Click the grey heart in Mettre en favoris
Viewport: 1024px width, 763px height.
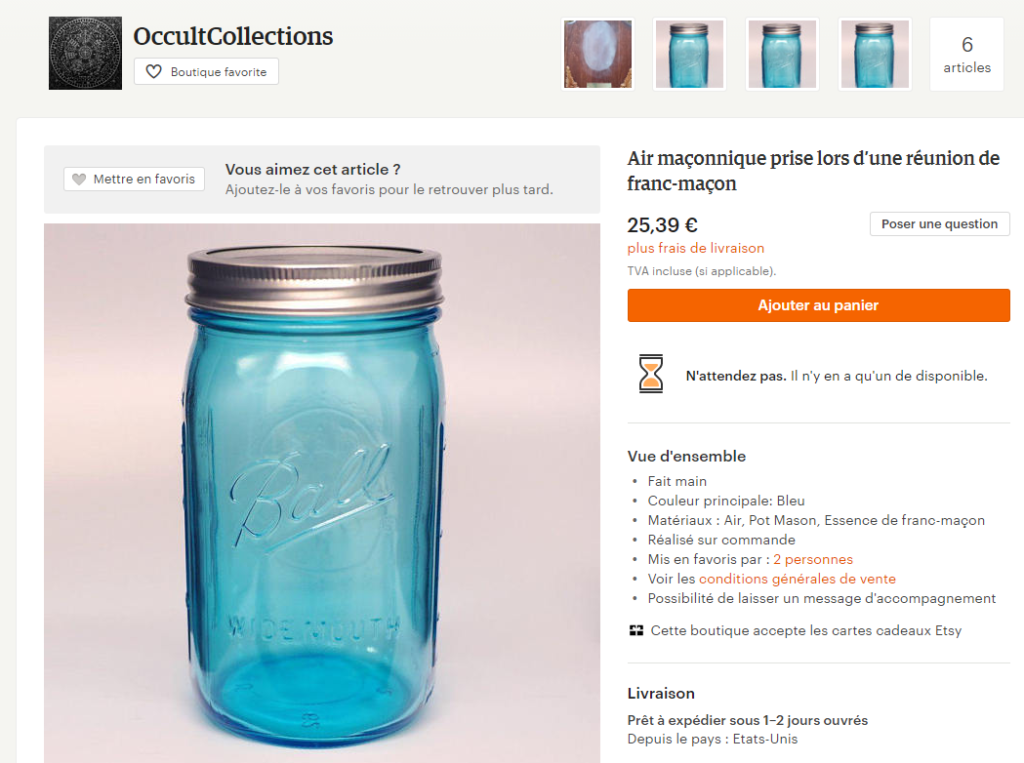click(x=79, y=179)
